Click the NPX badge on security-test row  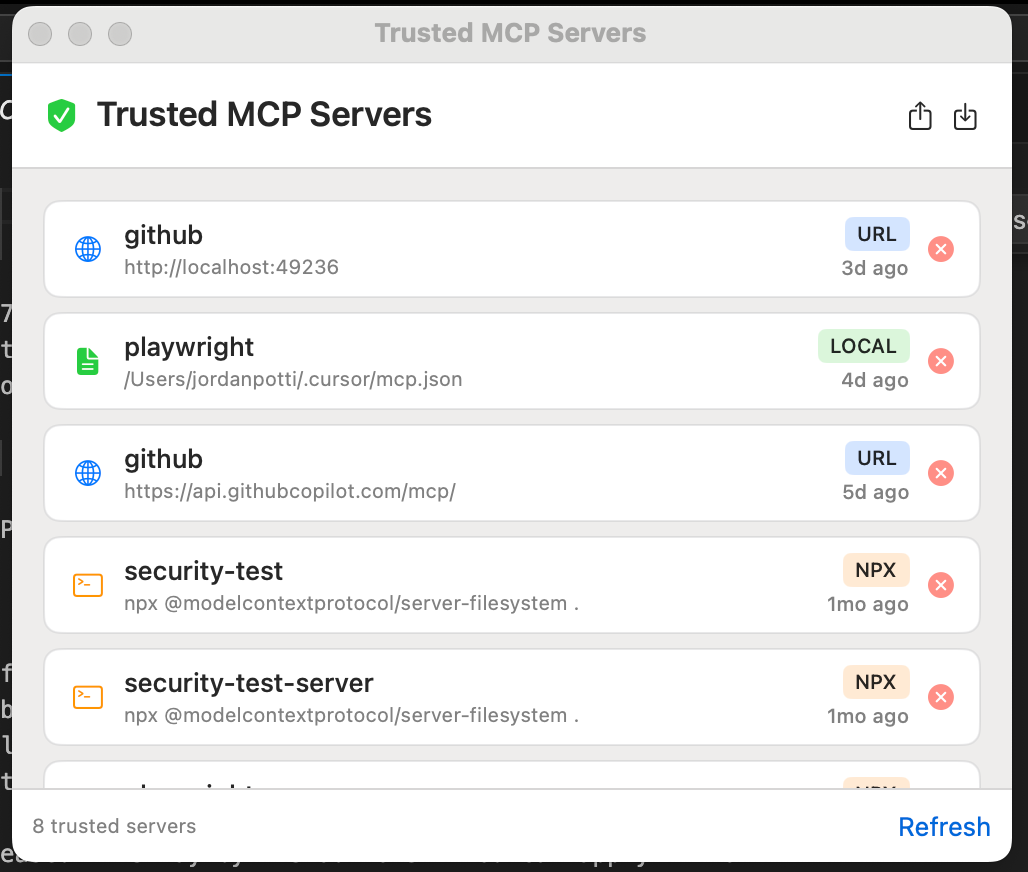[876, 570]
